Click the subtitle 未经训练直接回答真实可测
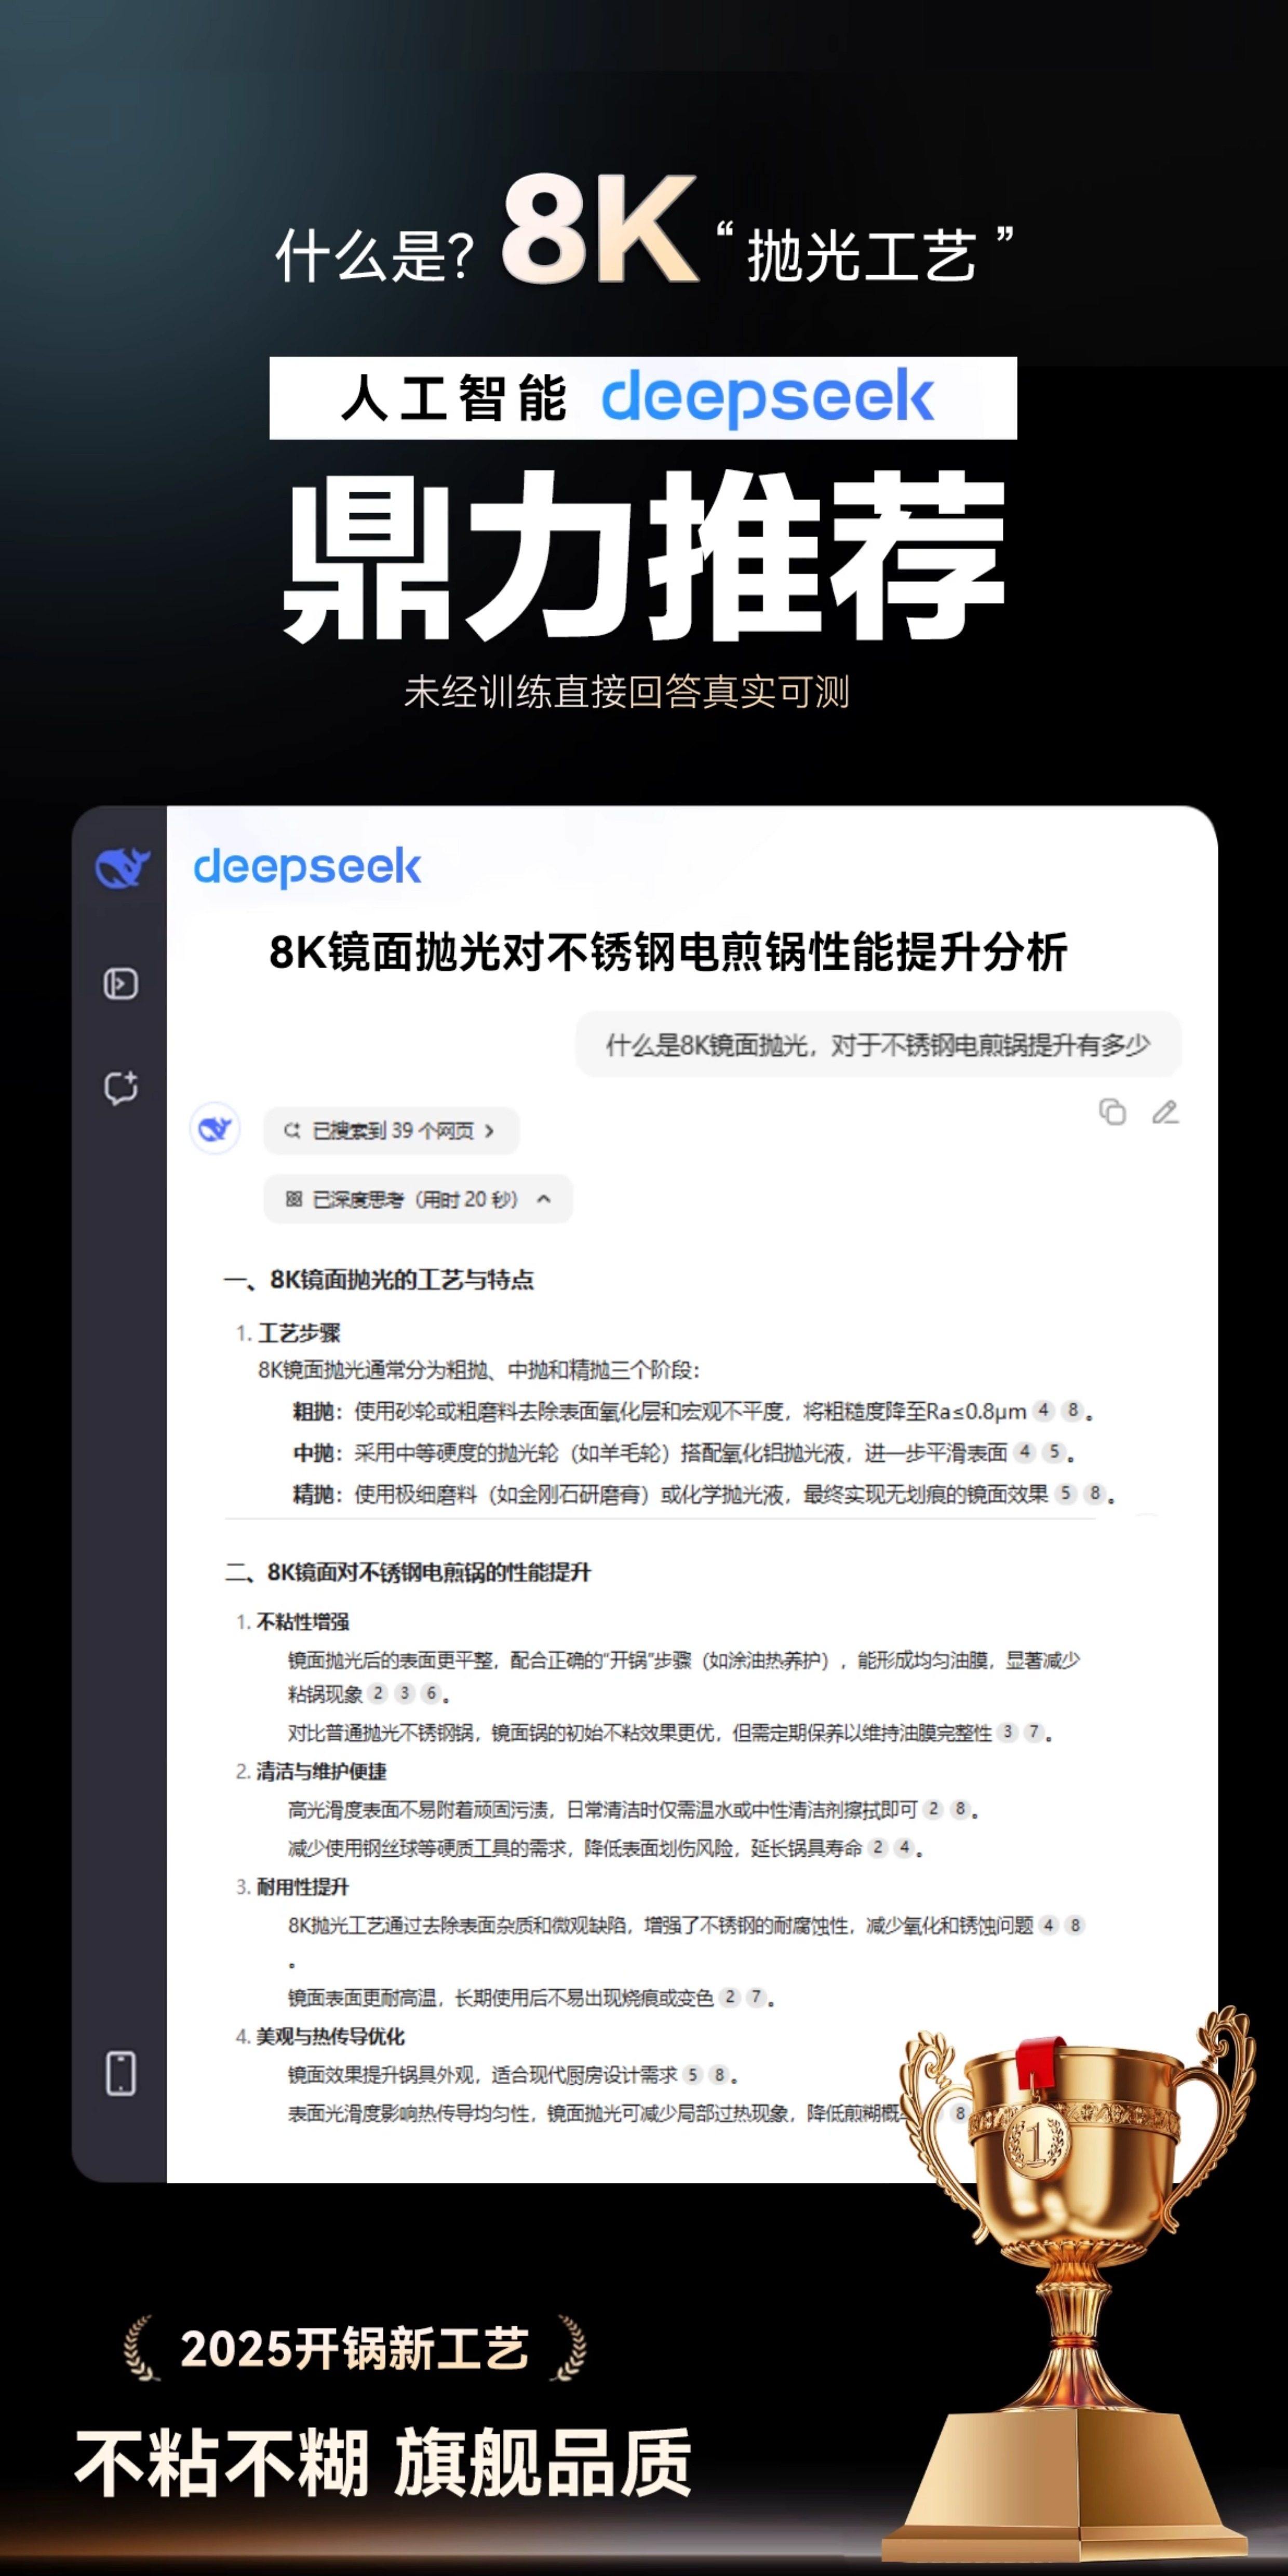This screenshot has width=1288, height=2576. 627,692
